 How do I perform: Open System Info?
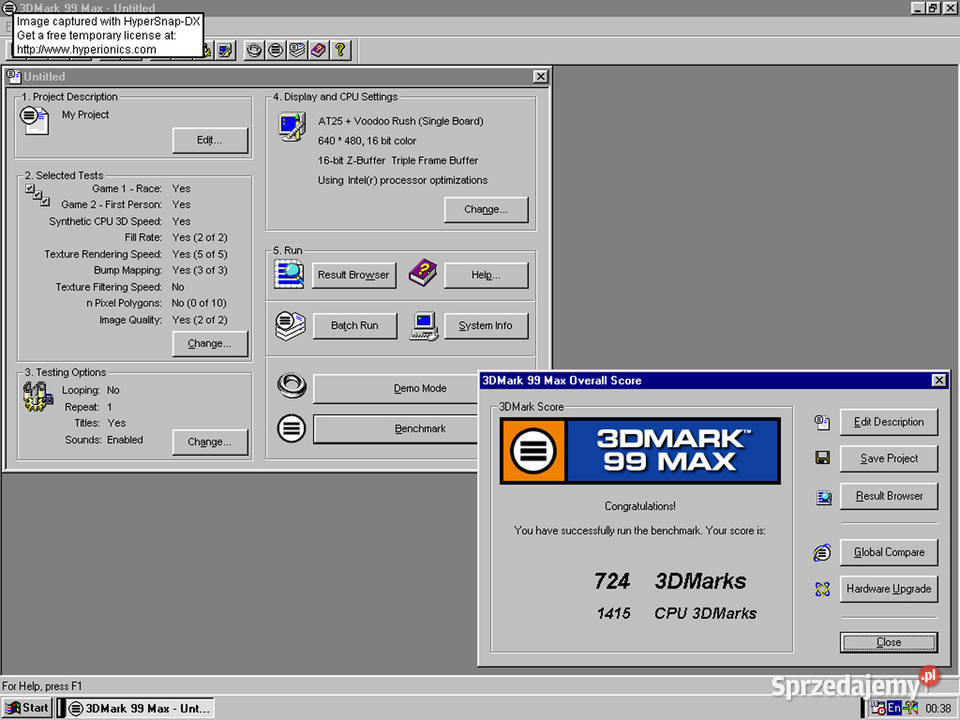click(486, 326)
